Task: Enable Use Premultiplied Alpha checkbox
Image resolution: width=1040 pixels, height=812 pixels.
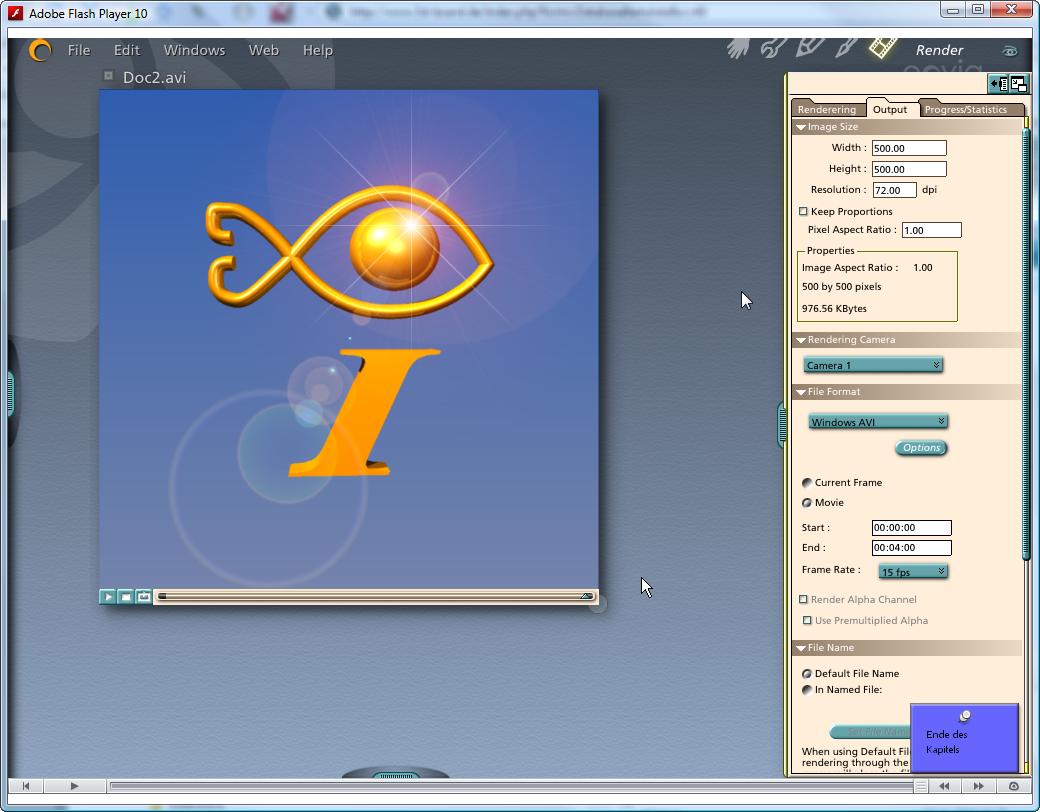Action: [807, 620]
